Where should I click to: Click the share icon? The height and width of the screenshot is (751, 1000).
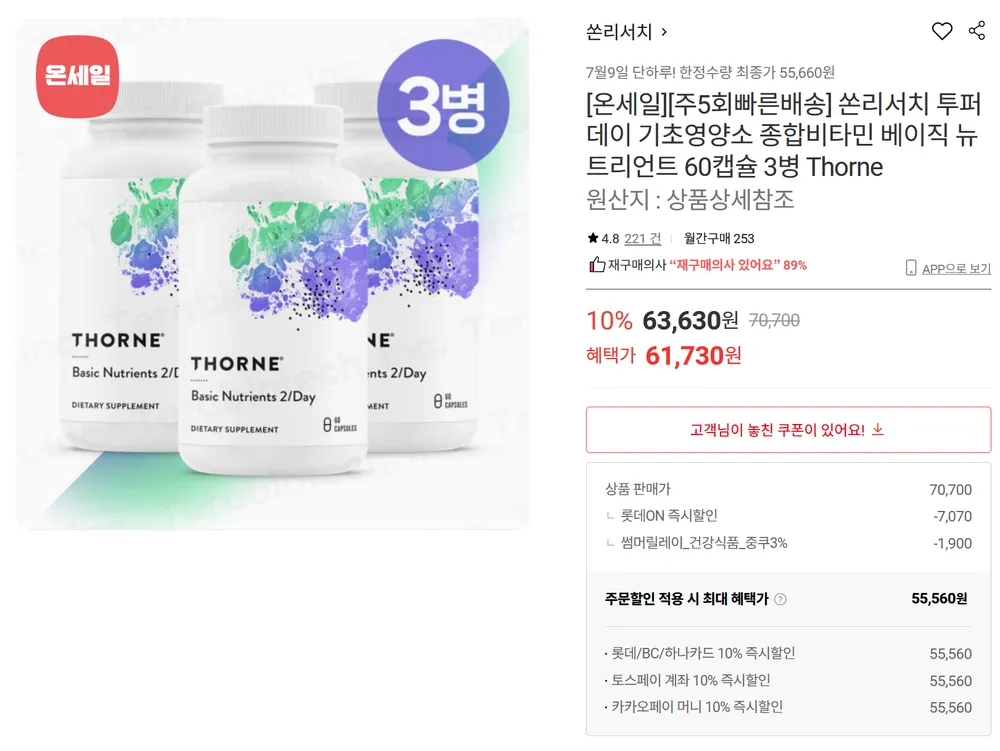976,31
